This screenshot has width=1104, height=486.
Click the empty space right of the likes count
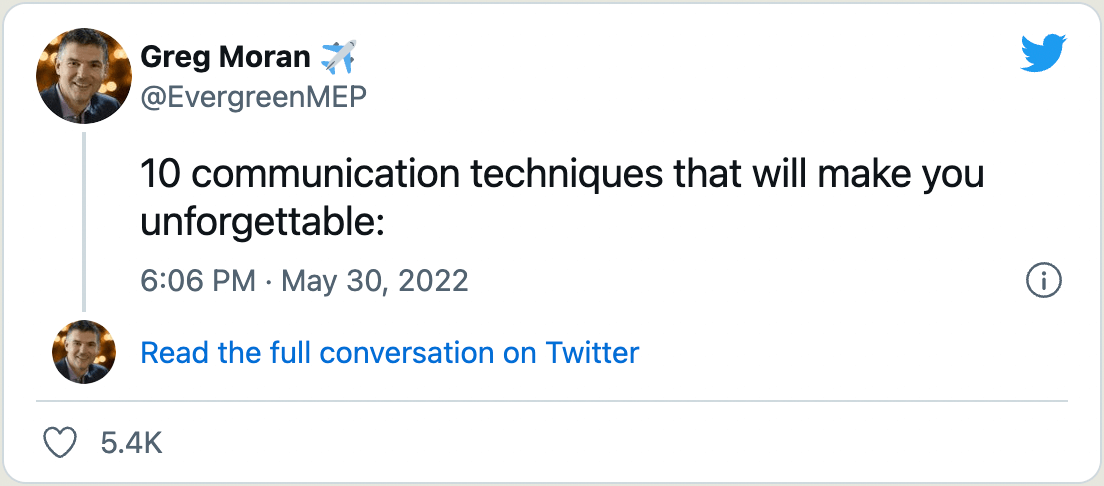point(600,443)
